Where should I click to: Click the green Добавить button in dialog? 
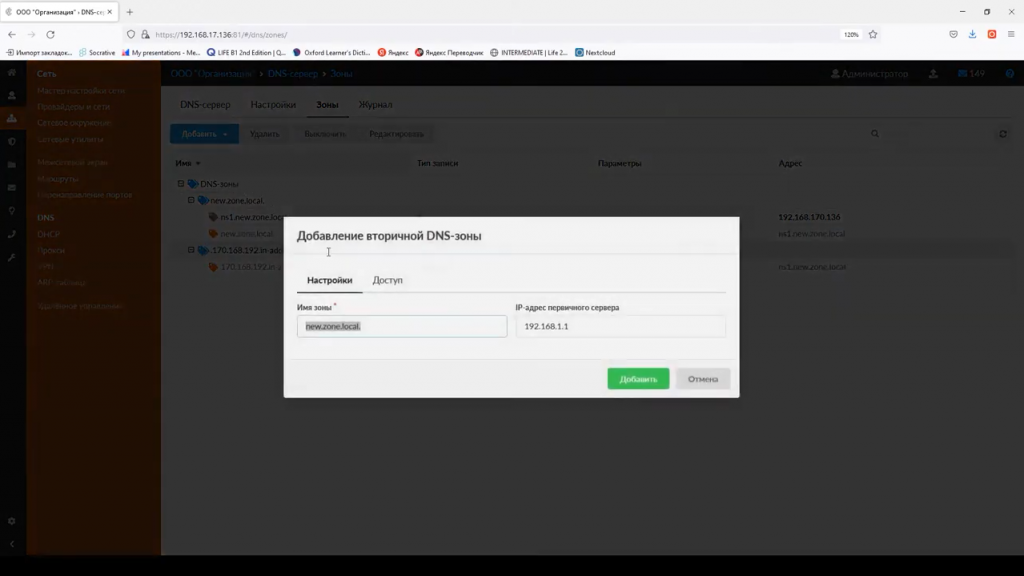pos(638,379)
